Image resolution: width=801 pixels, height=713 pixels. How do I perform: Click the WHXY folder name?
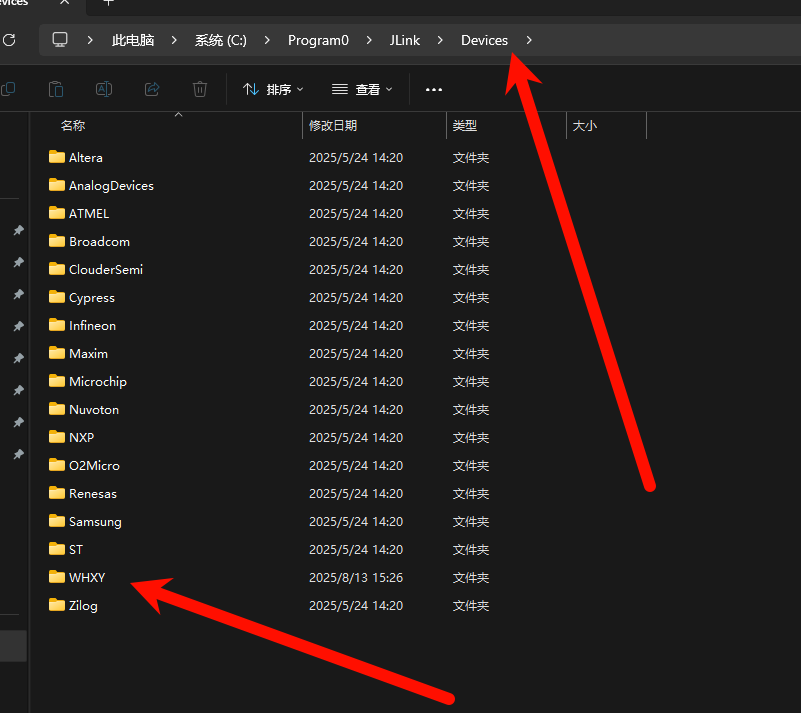tap(87, 578)
